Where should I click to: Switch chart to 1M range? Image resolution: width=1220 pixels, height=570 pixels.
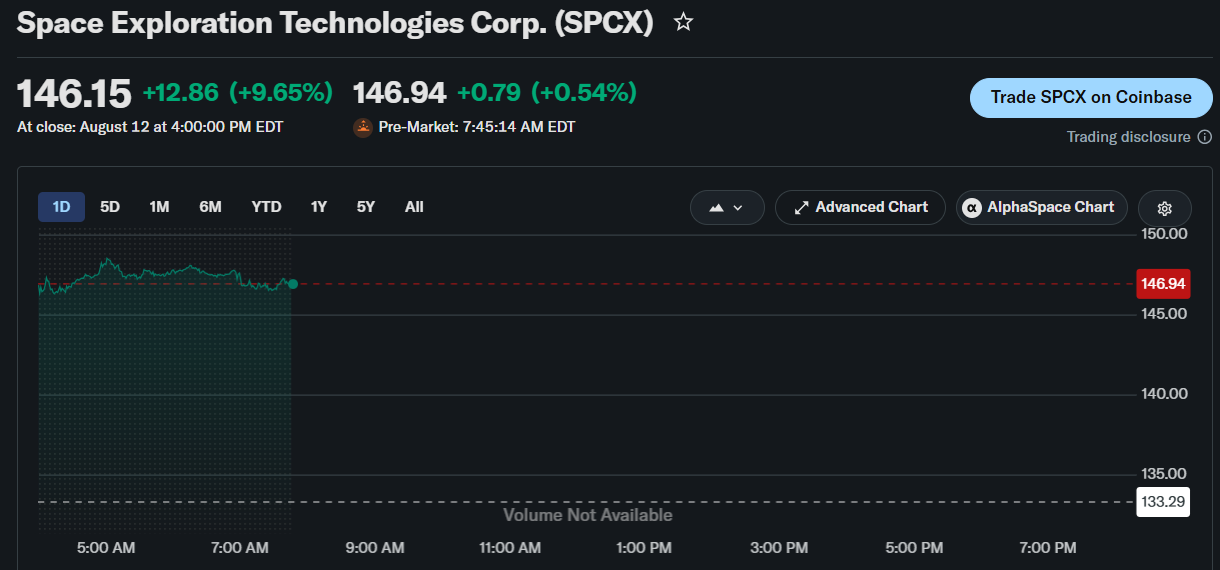point(159,207)
